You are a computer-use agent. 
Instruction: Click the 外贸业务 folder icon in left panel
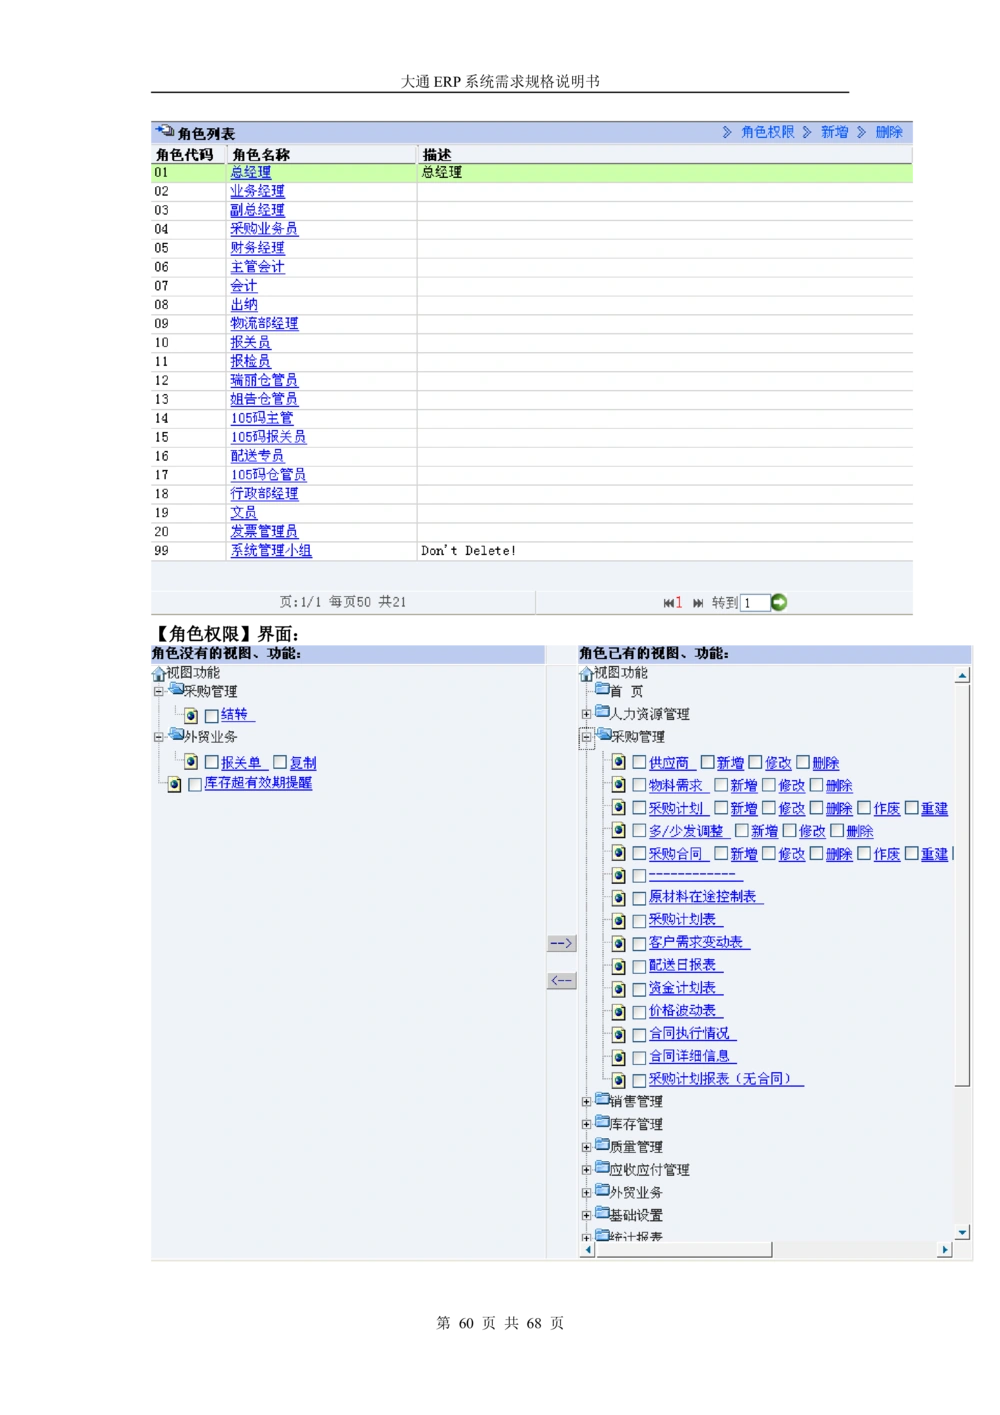(177, 737)
